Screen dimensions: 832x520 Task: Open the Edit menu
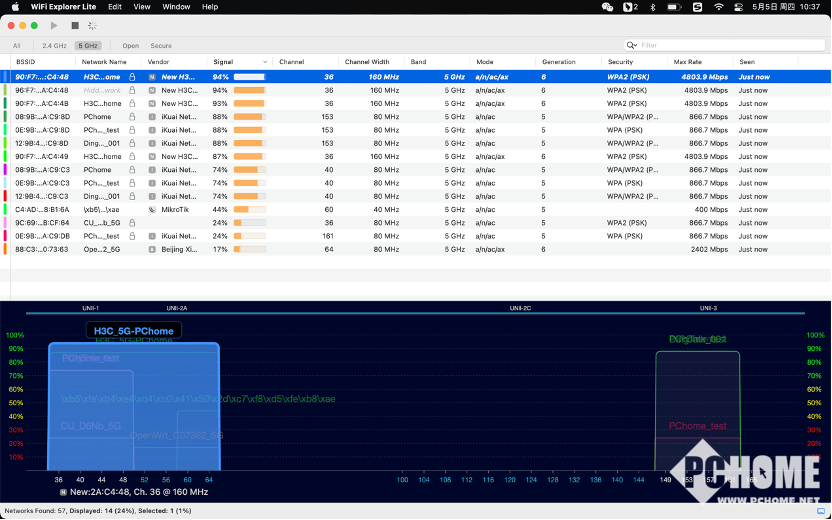pyautogui.click(x=115, y=7)
